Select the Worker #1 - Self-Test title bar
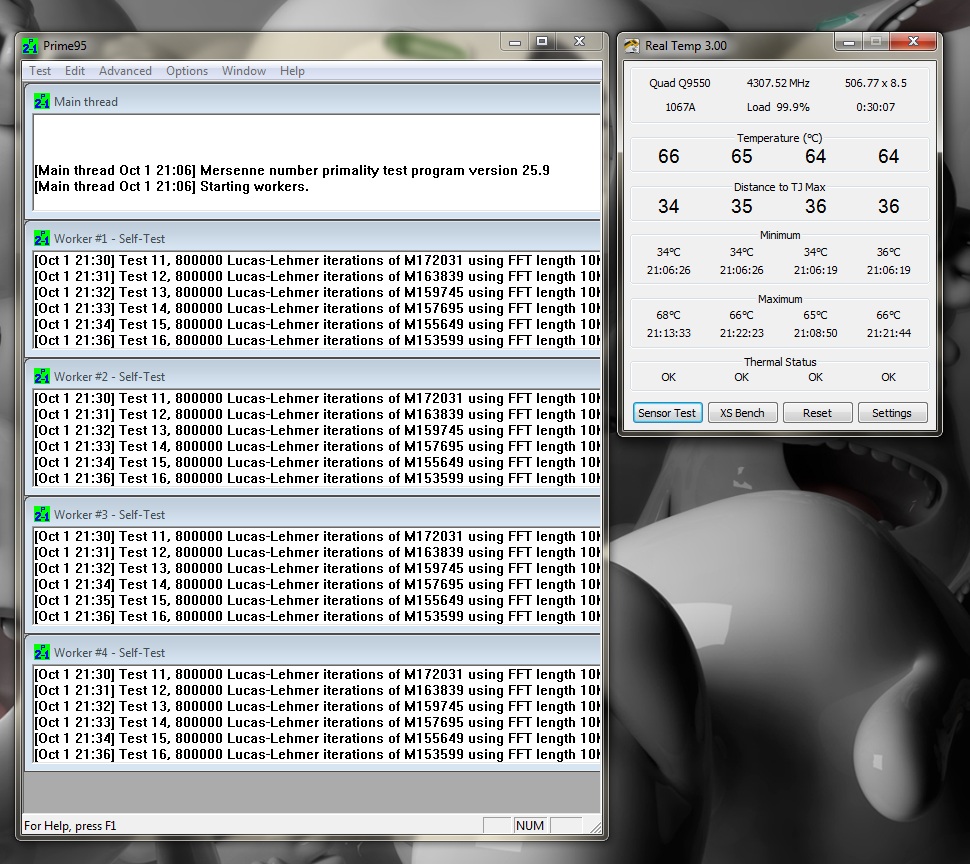This screenshot has width=970, height=864. click(x=315, y=238)
